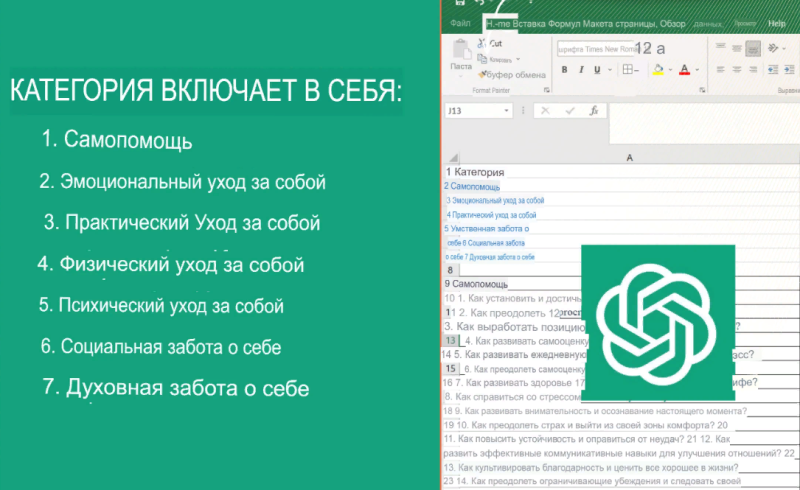Screen dimensions: 800x490
Task: Select row header 8
Action: click(x=450, y=270)
